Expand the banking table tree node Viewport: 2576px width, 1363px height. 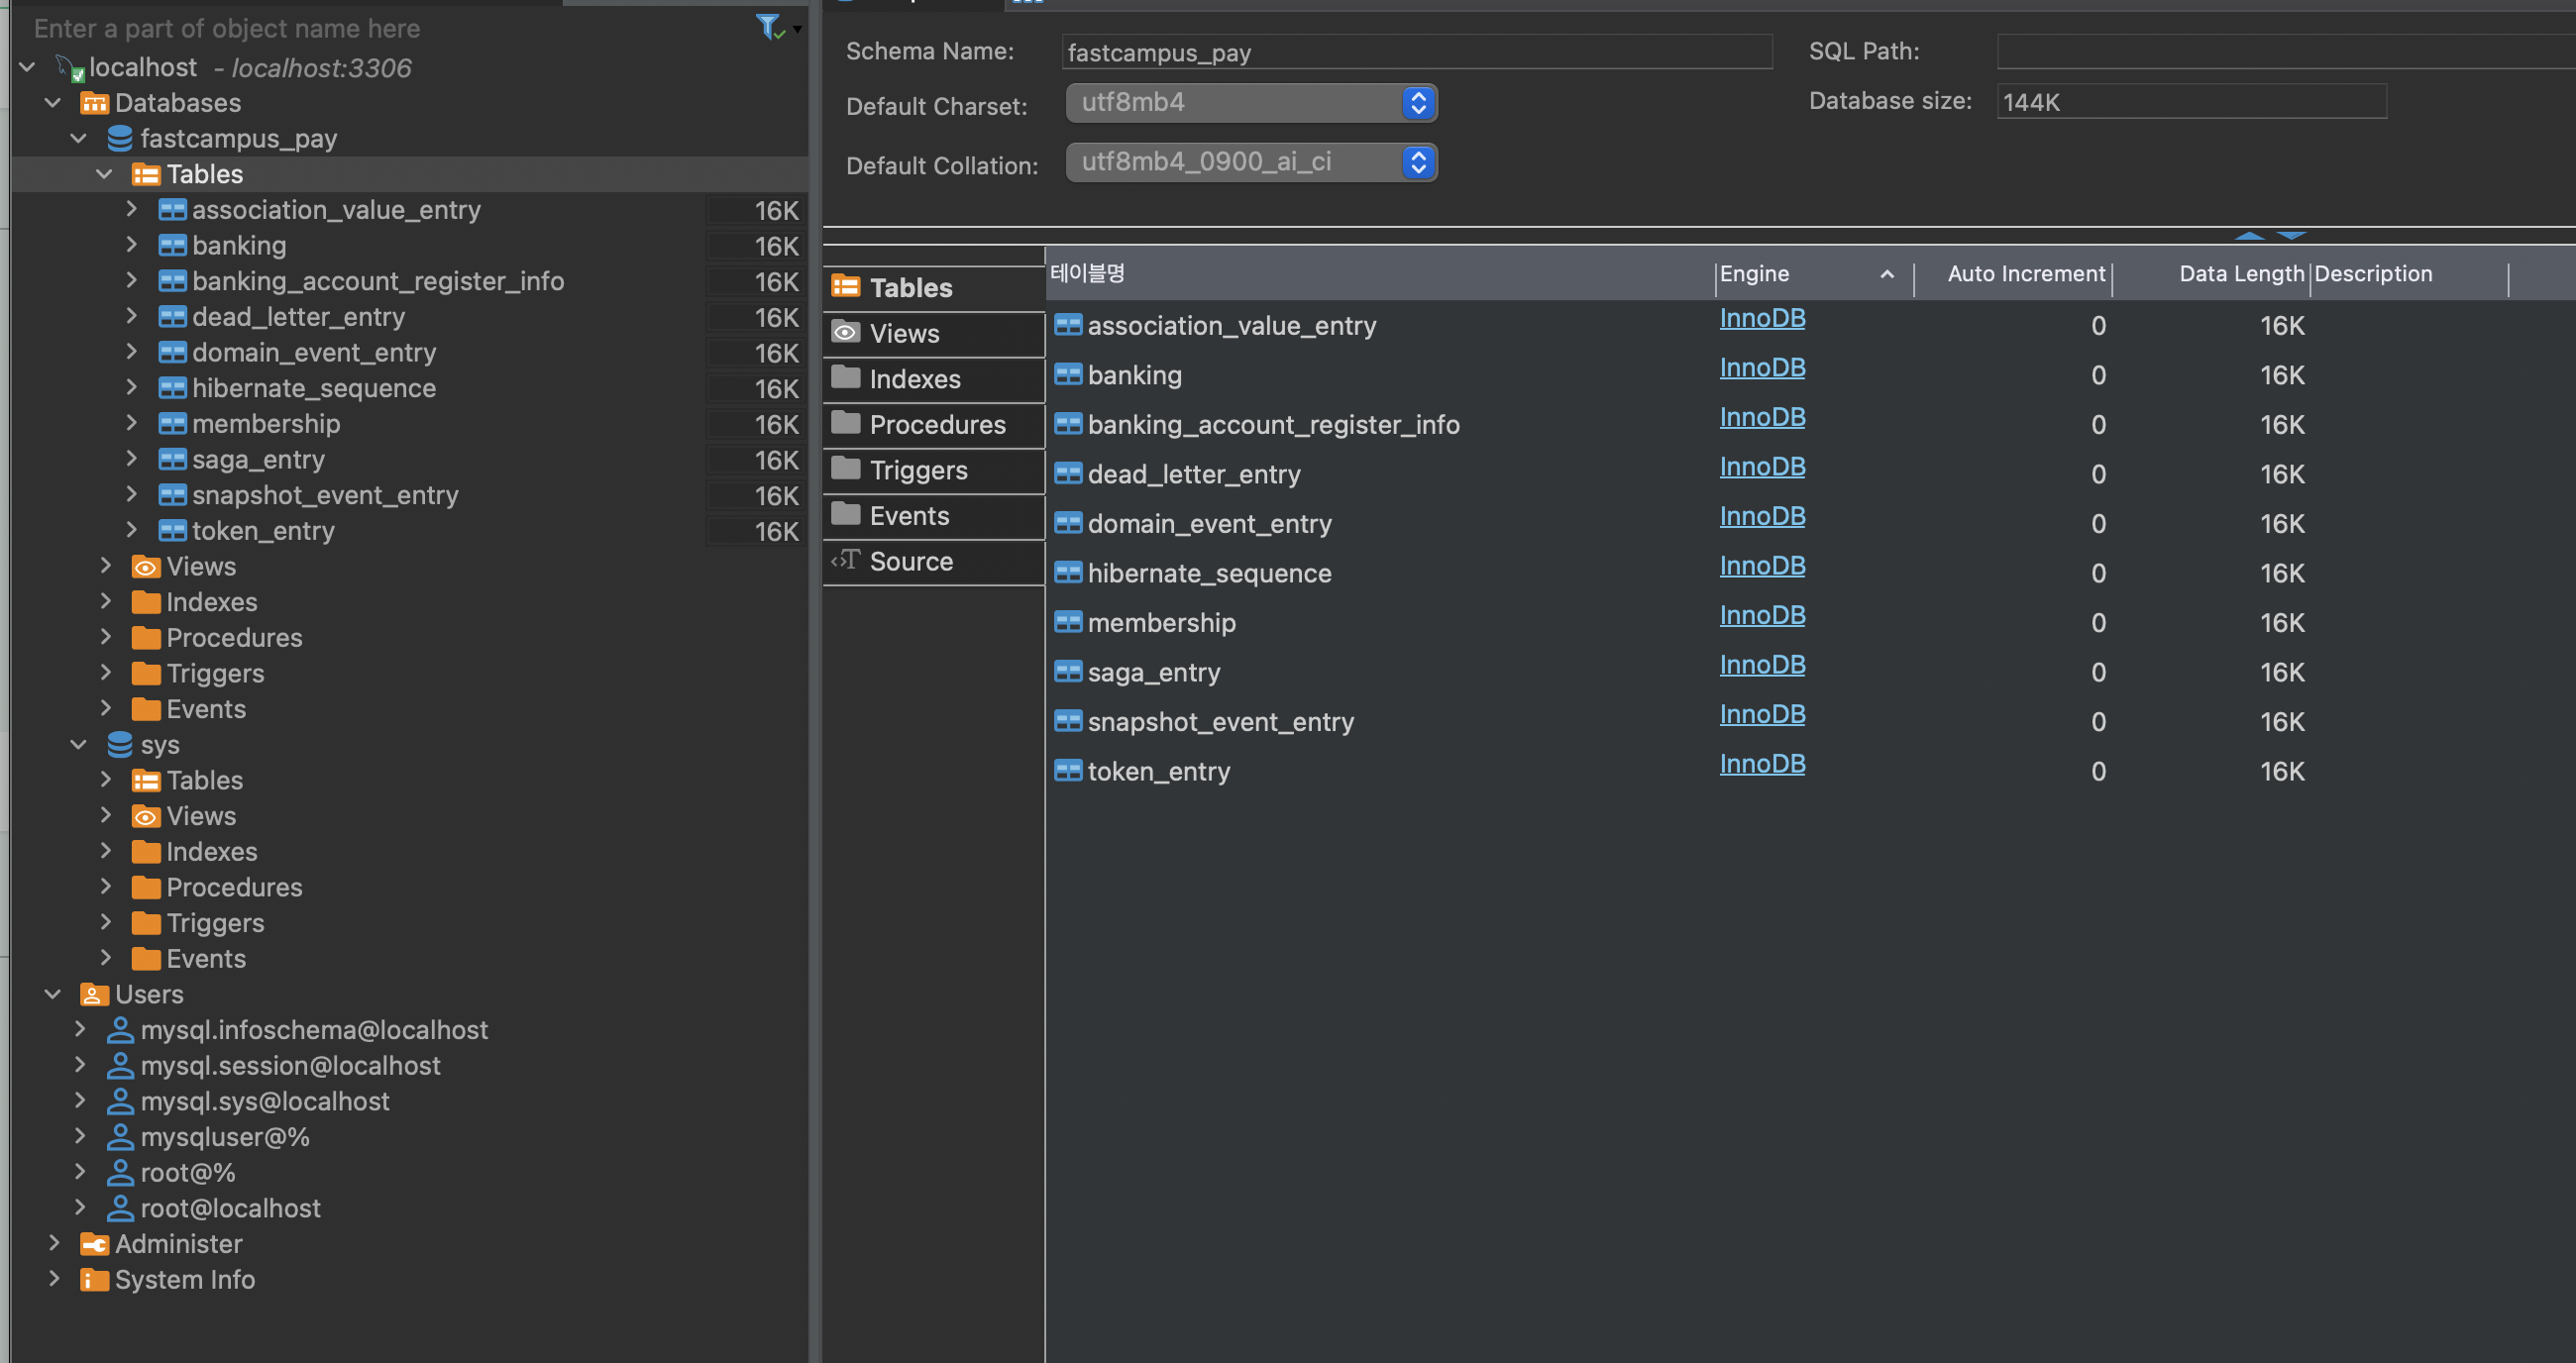pyautogui.click(x=131, y=245)
